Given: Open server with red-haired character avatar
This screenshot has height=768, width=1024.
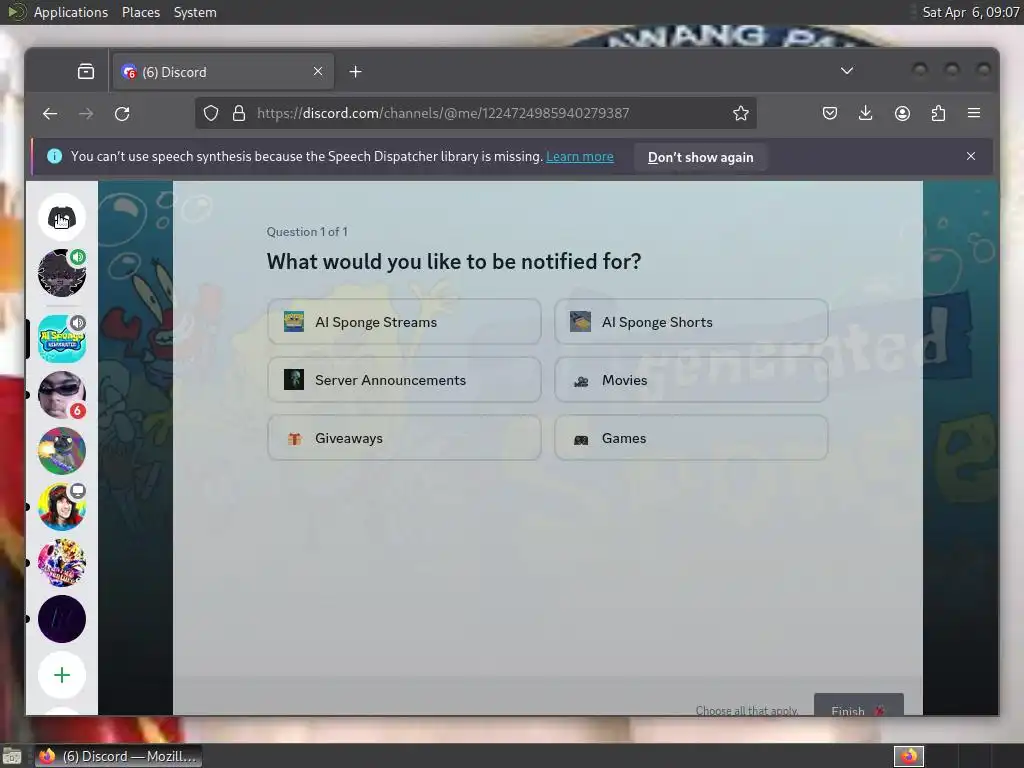Looking at the screenshot, I should point(61,507).
